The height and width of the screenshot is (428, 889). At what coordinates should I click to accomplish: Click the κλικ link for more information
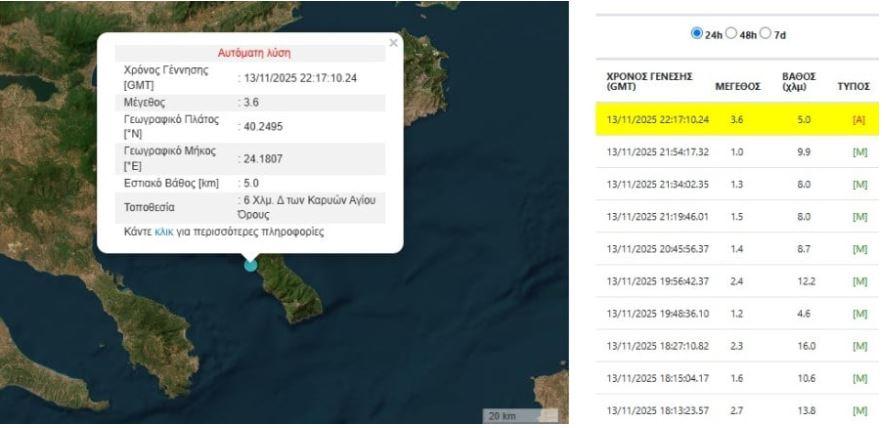click(164, 232)
